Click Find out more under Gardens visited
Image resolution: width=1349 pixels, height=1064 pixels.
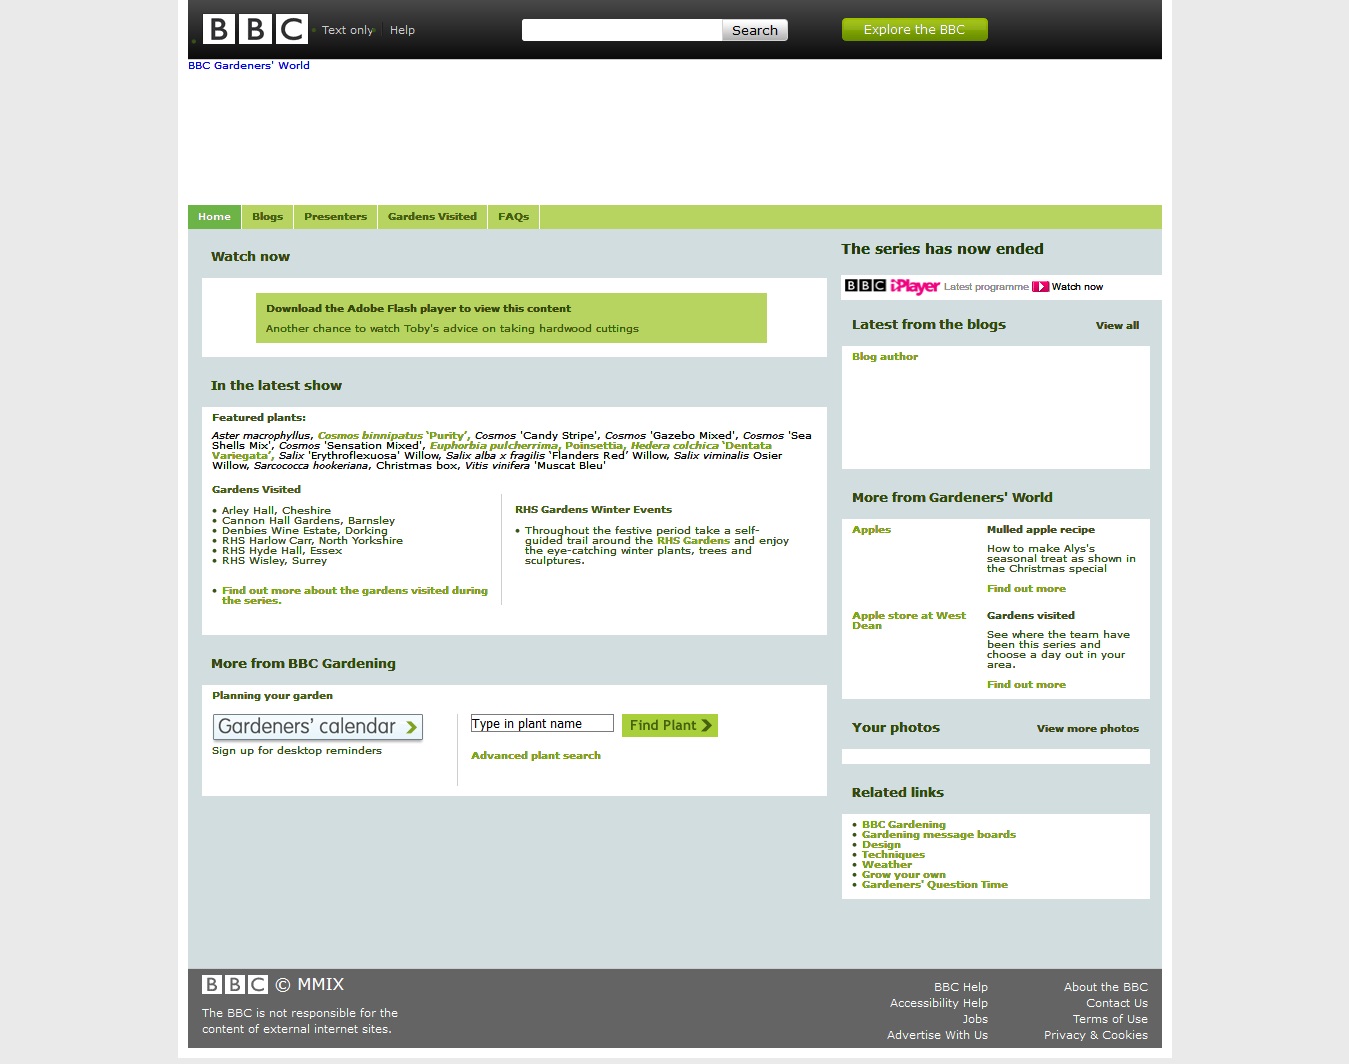[1026, 685]
